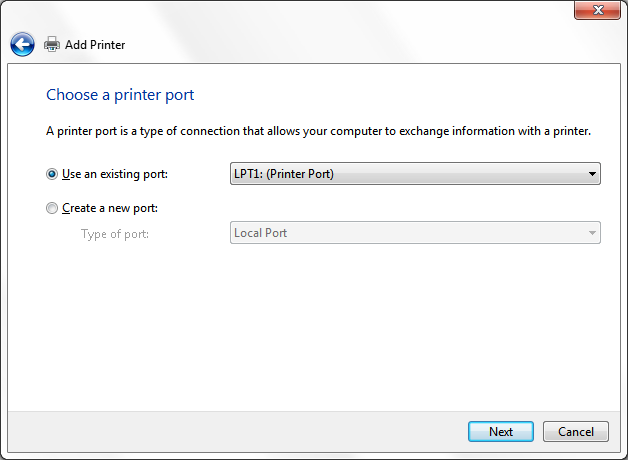This screenshot has width=628, height=460.
Task: Open the LPT1: (Printer Port) dropdown
Action: 415,174
